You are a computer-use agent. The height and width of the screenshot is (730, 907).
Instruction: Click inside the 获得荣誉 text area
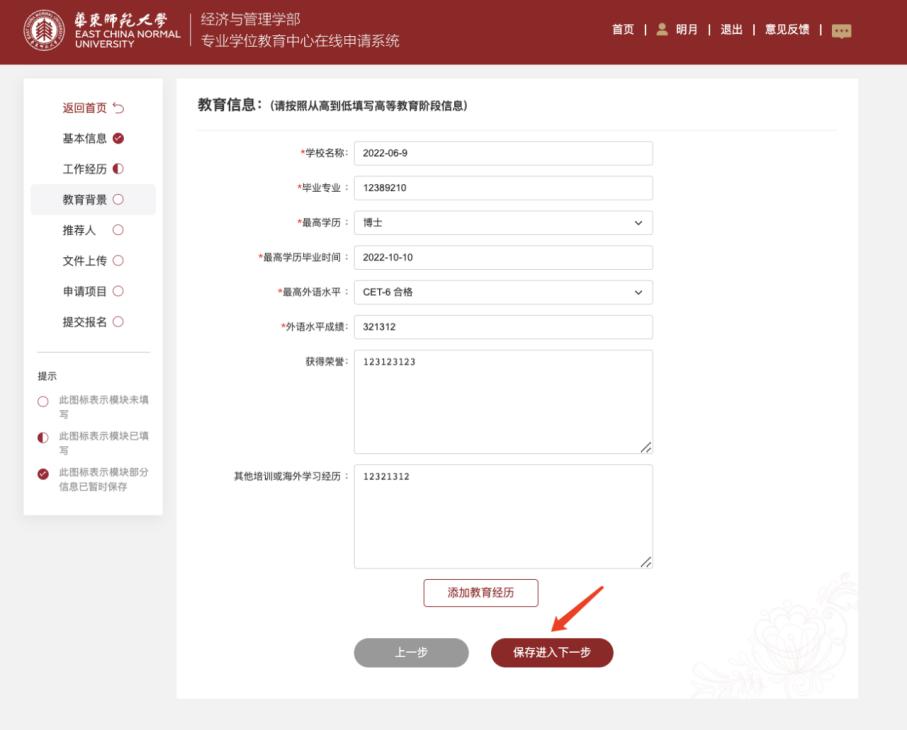click(x=503, y=401)
